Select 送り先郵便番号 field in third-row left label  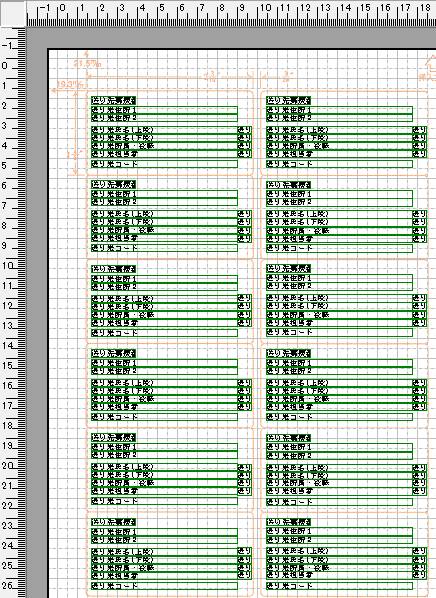[114, 269]
